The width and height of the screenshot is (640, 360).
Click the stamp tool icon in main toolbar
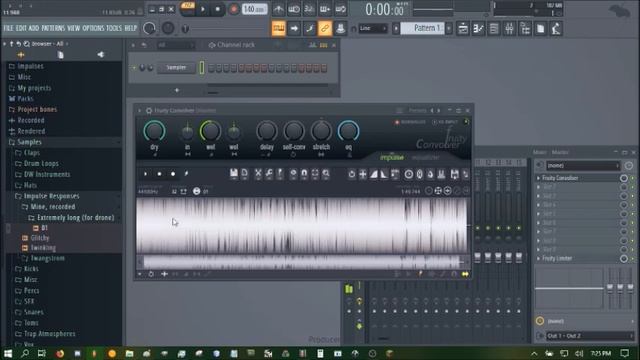pyautogui.click(x=340, y=29)
